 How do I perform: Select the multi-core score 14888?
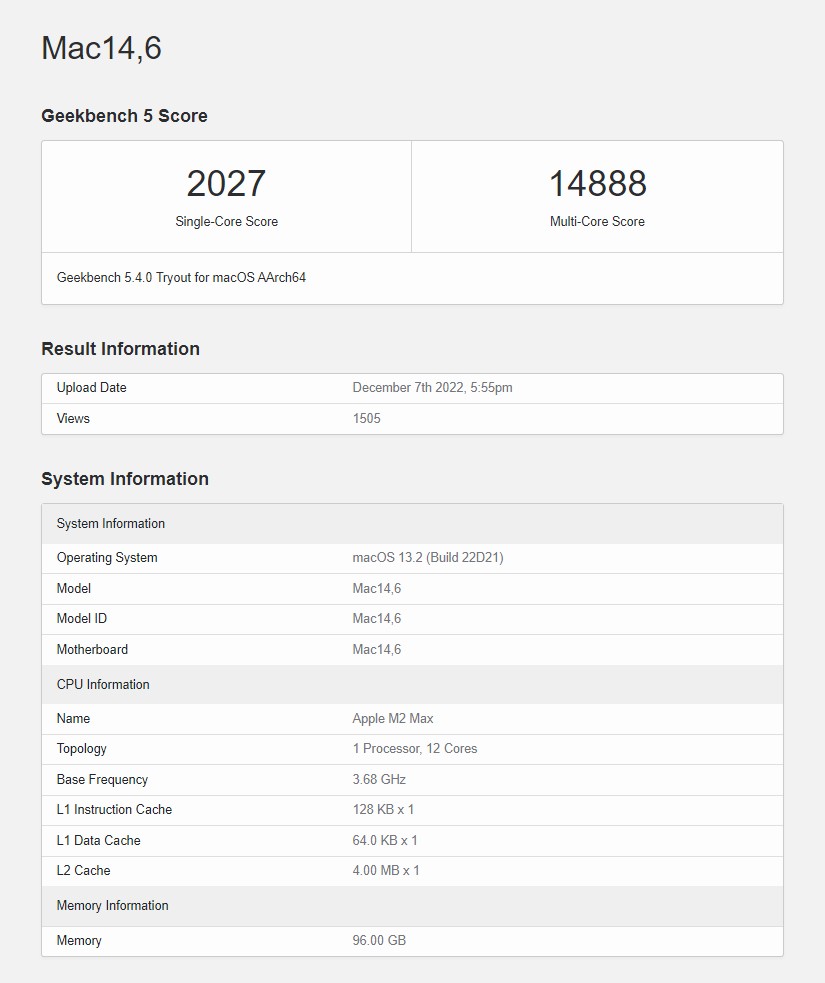click(597, 184)
